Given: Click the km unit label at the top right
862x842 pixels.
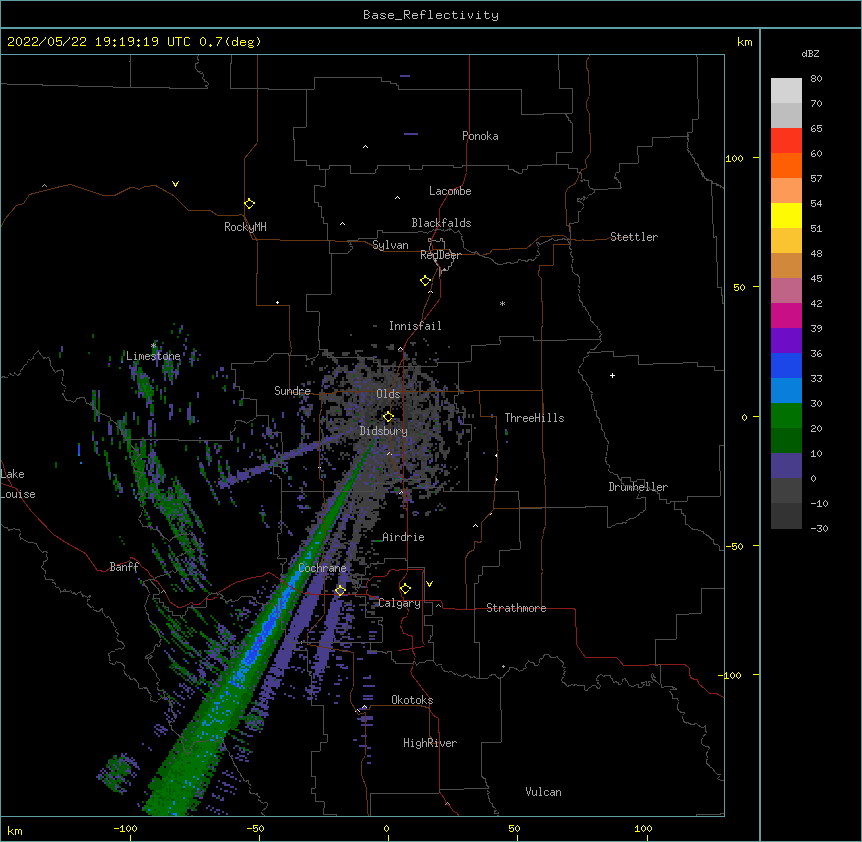Looking at the screenshot, I should (745, 42).
